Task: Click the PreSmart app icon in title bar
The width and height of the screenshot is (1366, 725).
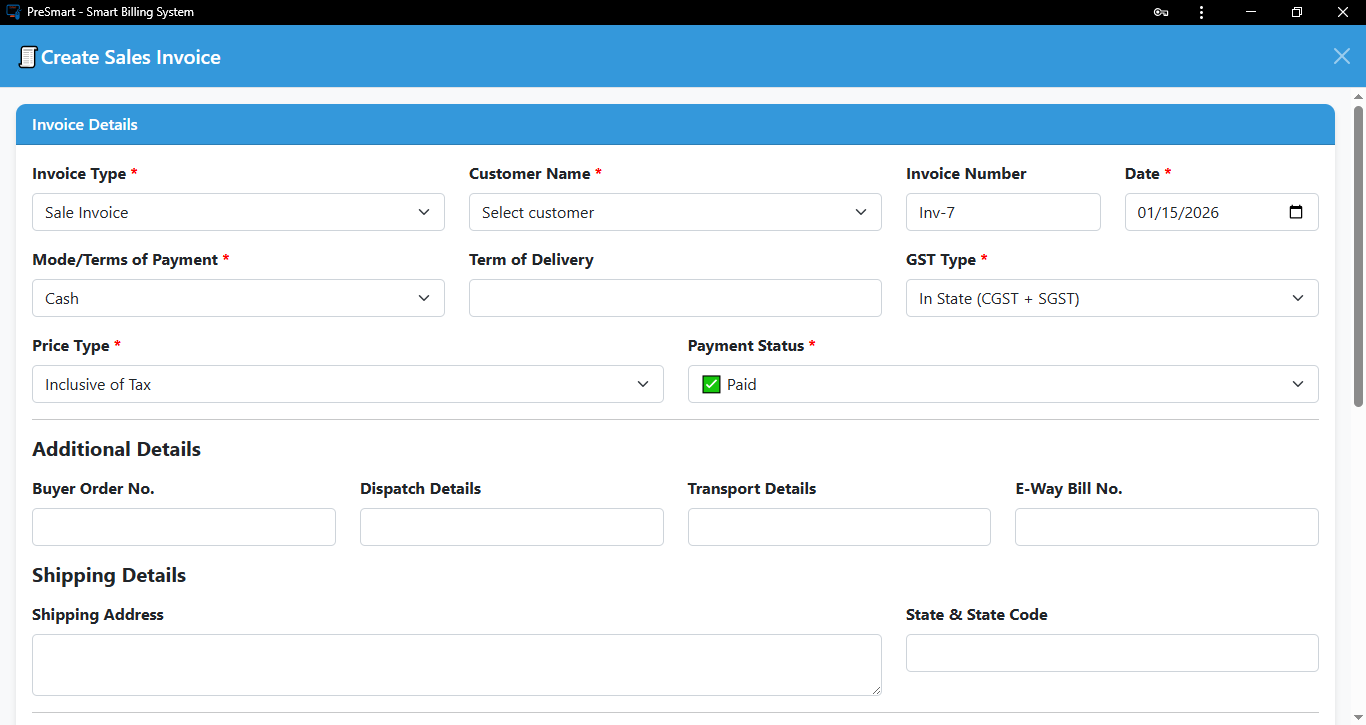Action: pyautogui.click(x=13, y=12)
